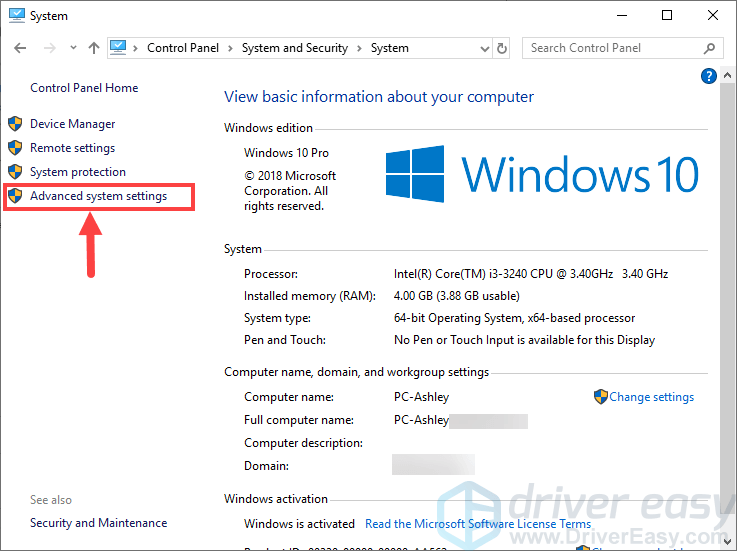
Task: Open Advanced system settings
Action: click(x=98, y=196)
